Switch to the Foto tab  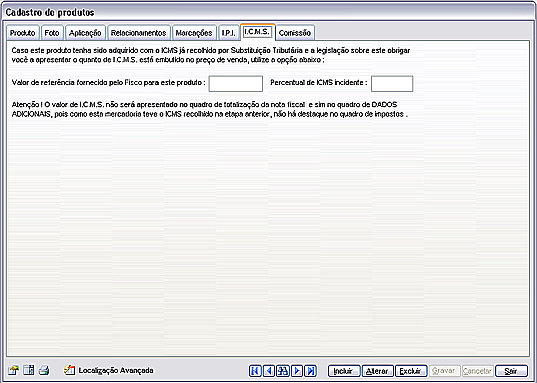[52, 33]
